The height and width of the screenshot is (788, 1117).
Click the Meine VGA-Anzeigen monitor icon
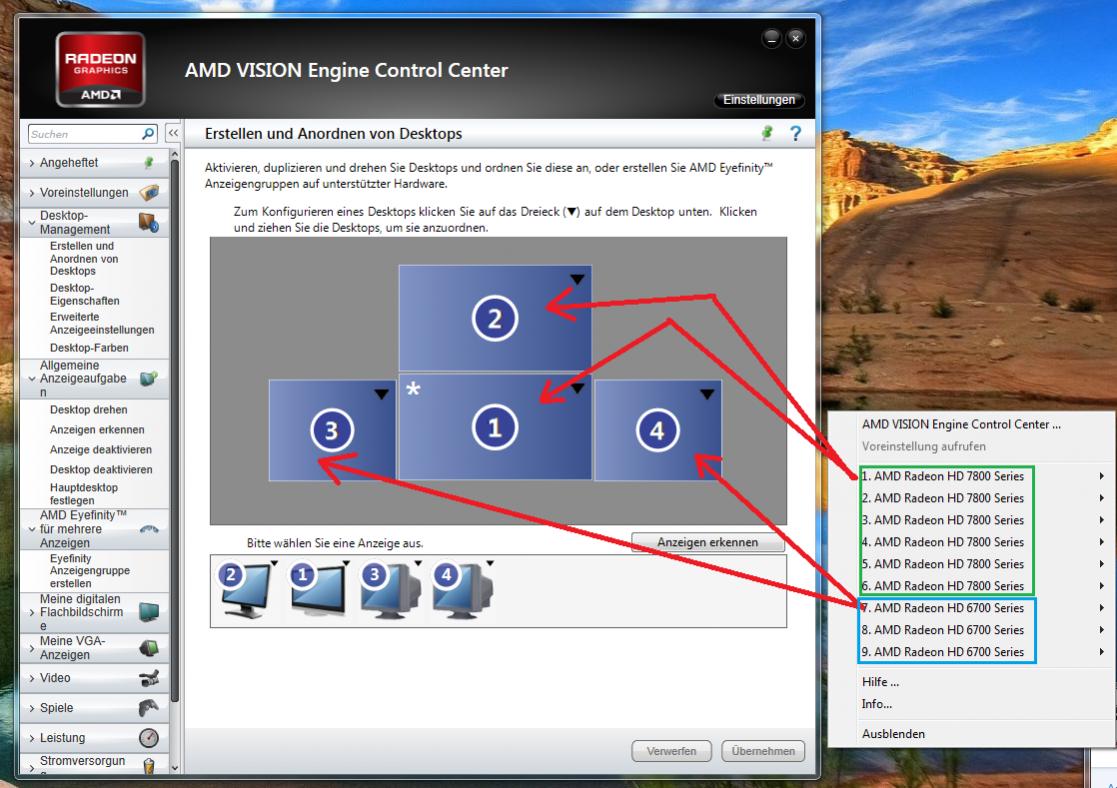[149, 648]
